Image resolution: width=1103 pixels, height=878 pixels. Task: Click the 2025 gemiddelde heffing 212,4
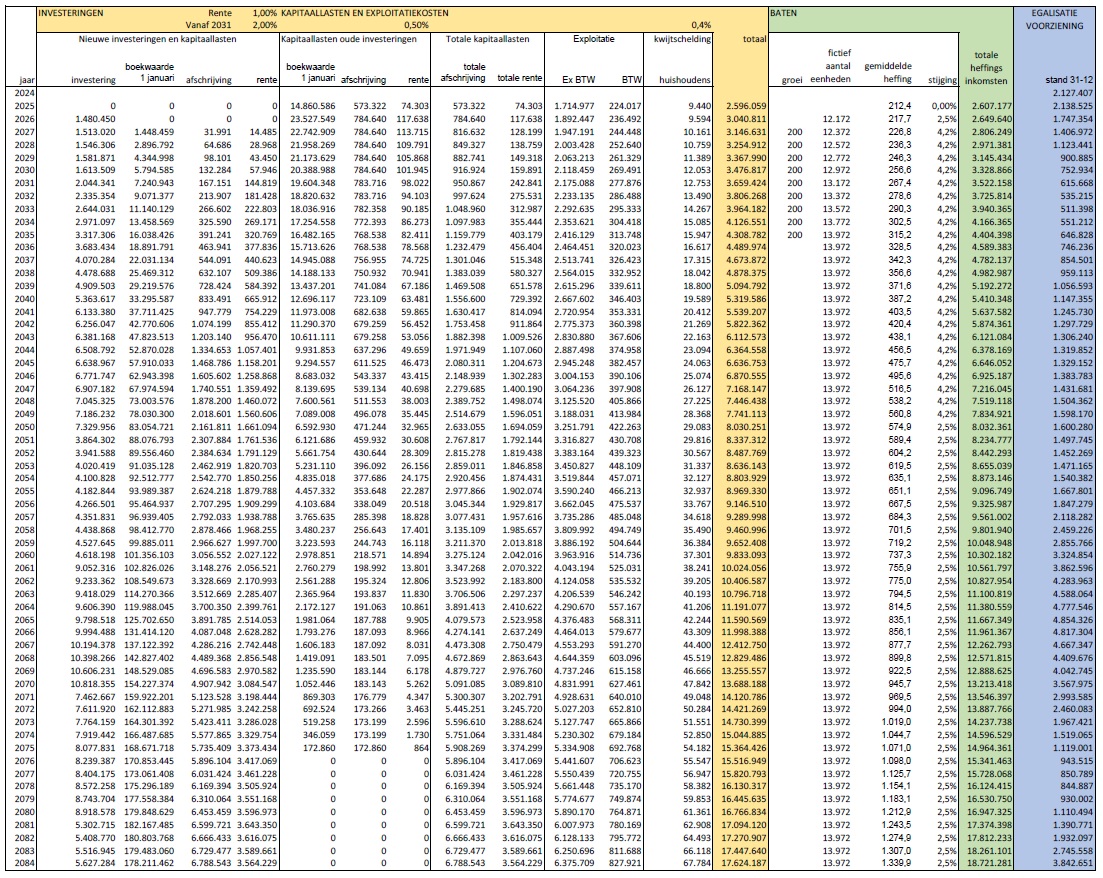tap(900, 106)
